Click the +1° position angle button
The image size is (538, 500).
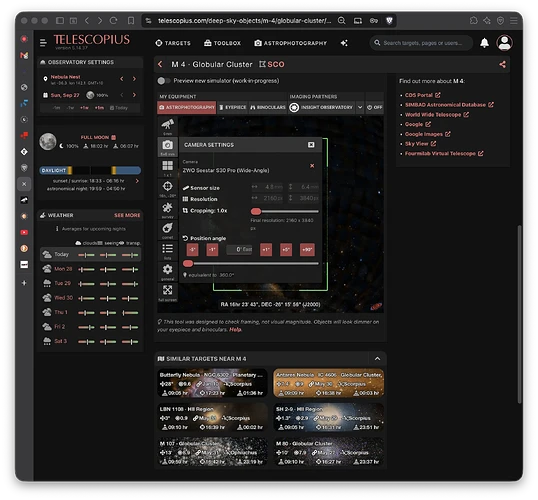266,249
